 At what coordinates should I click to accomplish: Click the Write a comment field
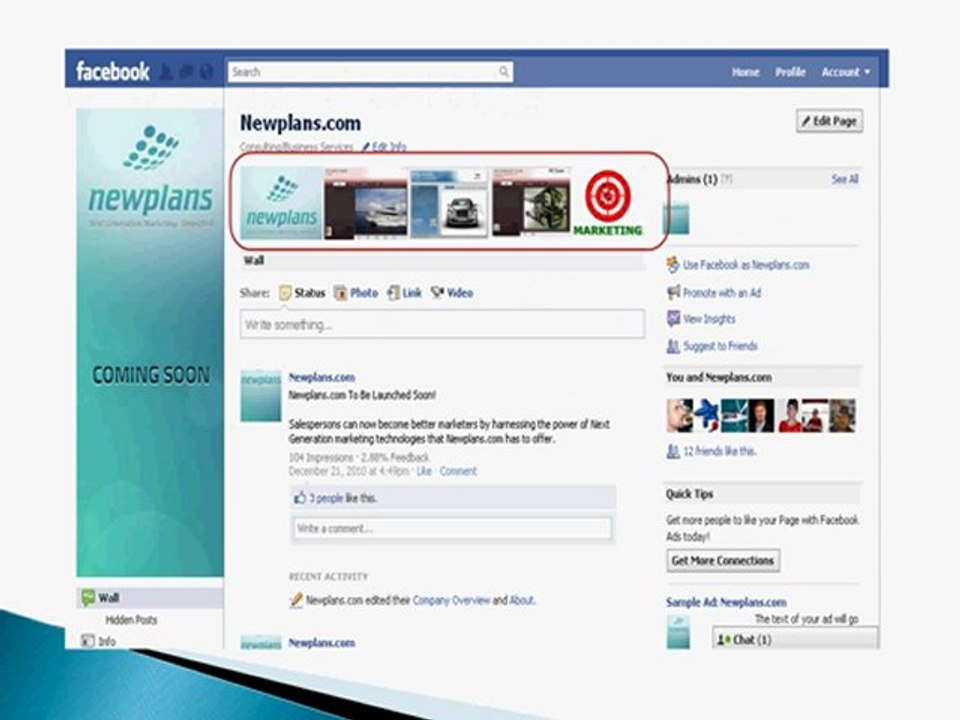pos(452,528)
